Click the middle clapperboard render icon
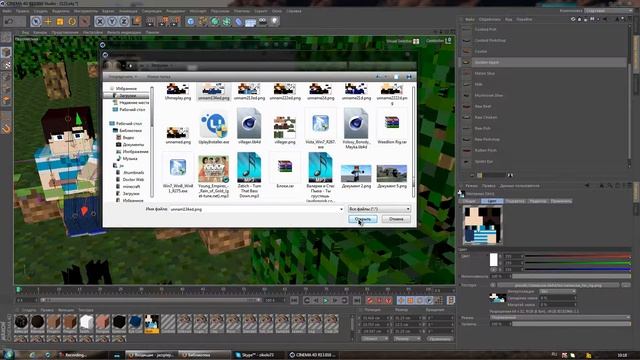Viewport: 640px width, 360px height. click(x=163, y=21)
